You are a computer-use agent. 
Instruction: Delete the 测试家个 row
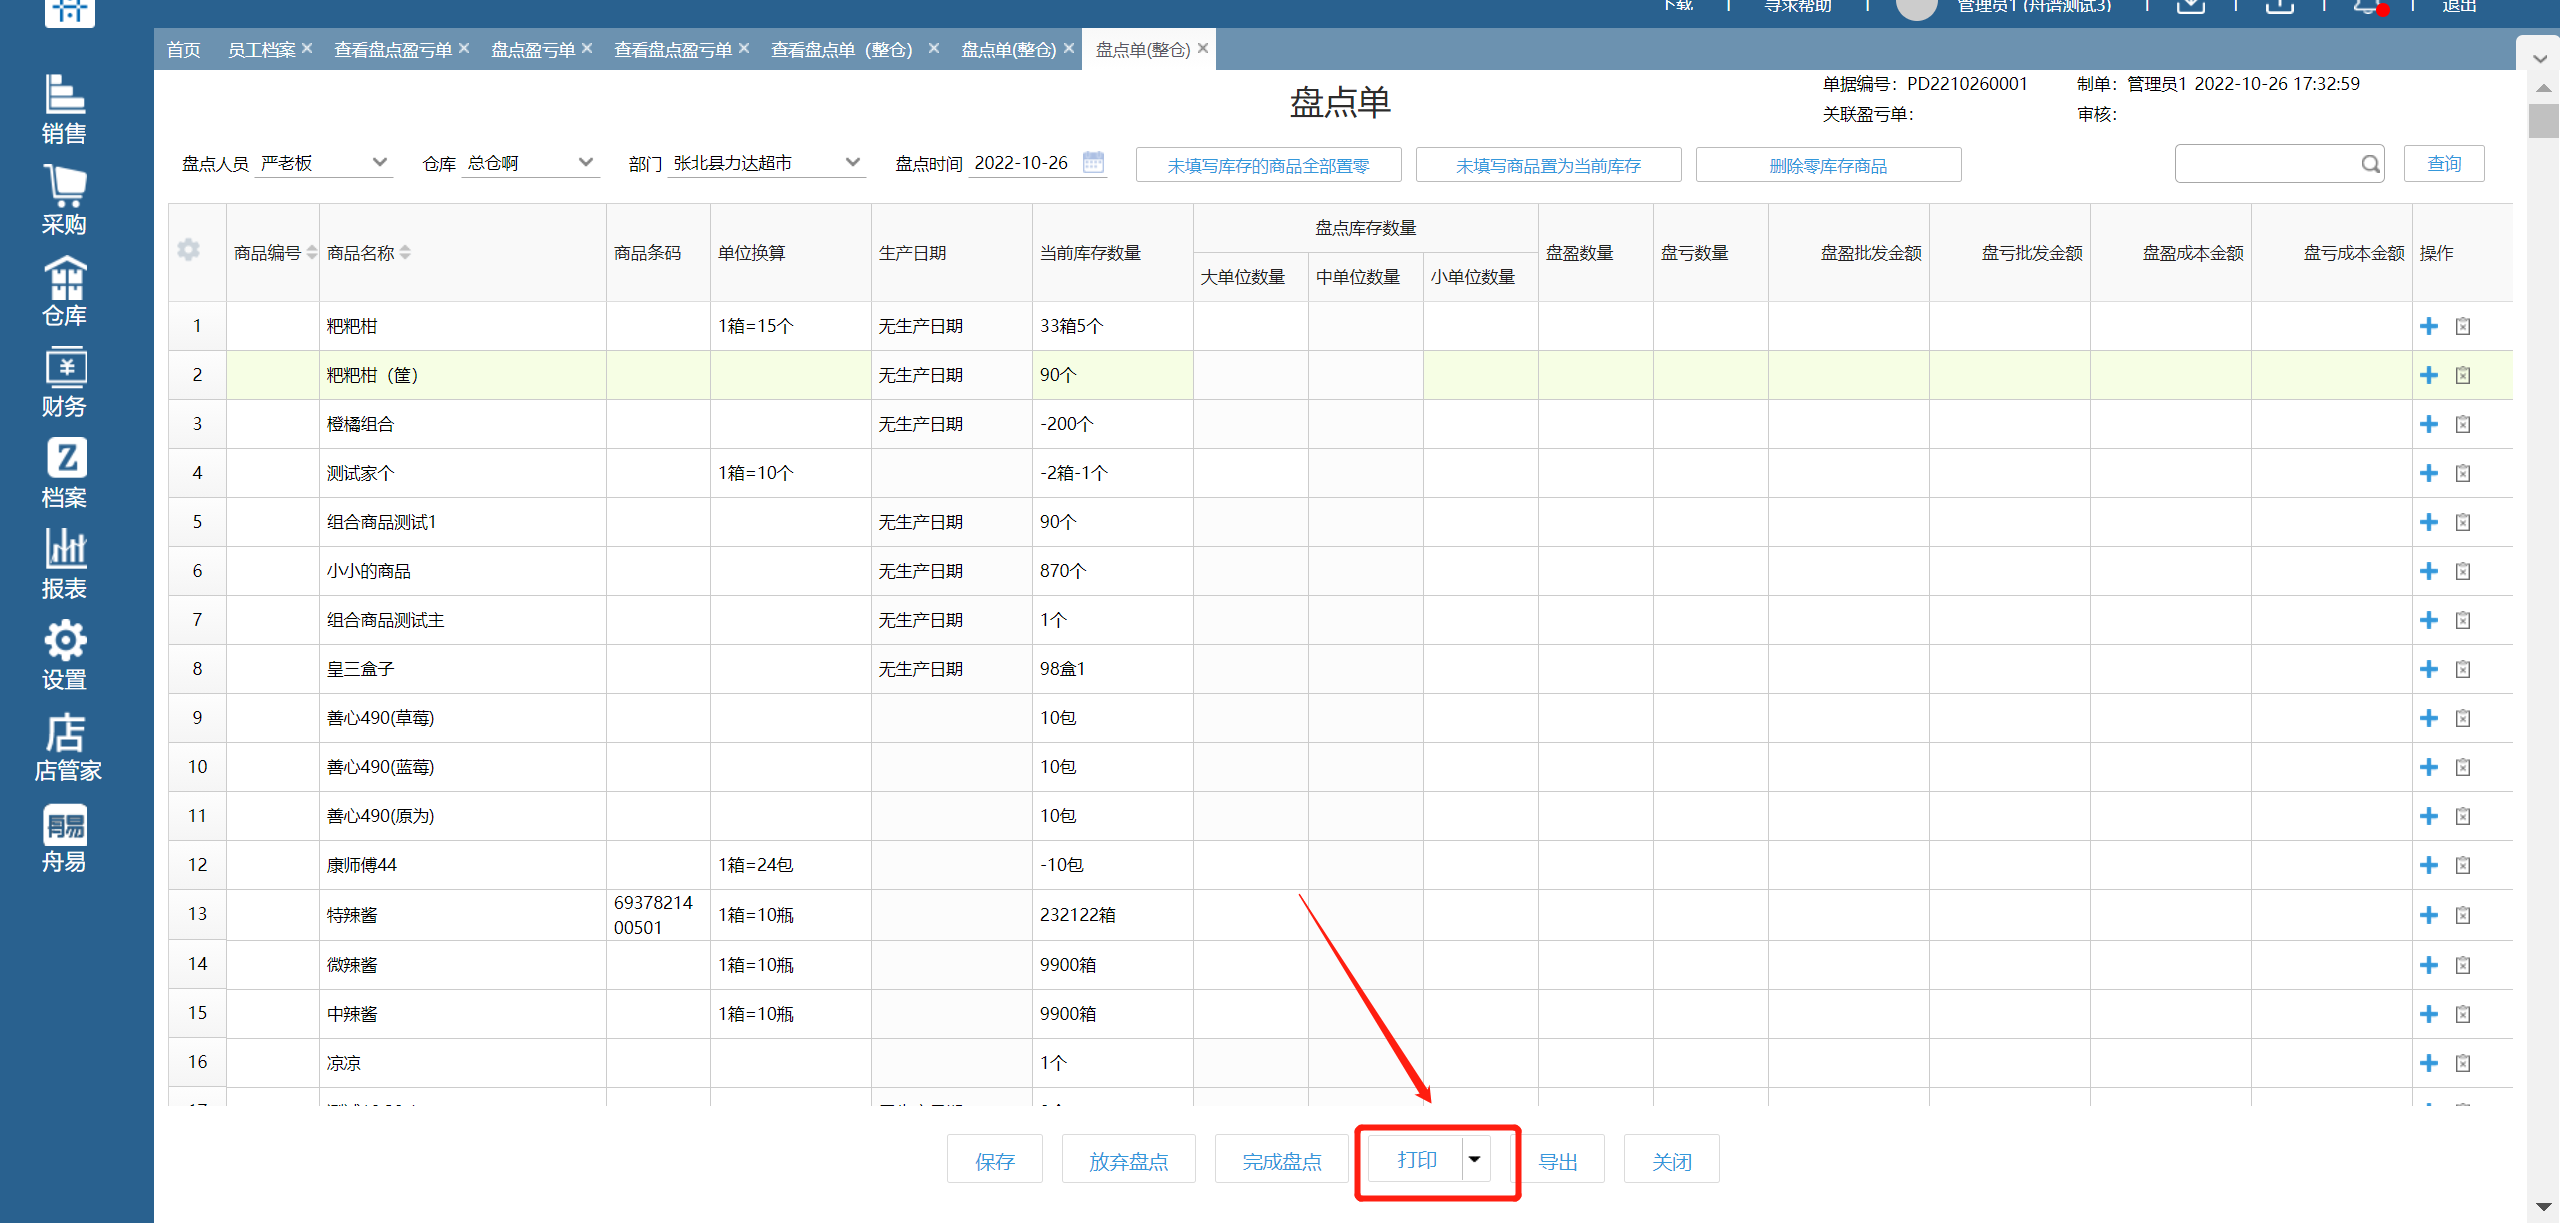pyautogui.click(x=2463, y=473)
